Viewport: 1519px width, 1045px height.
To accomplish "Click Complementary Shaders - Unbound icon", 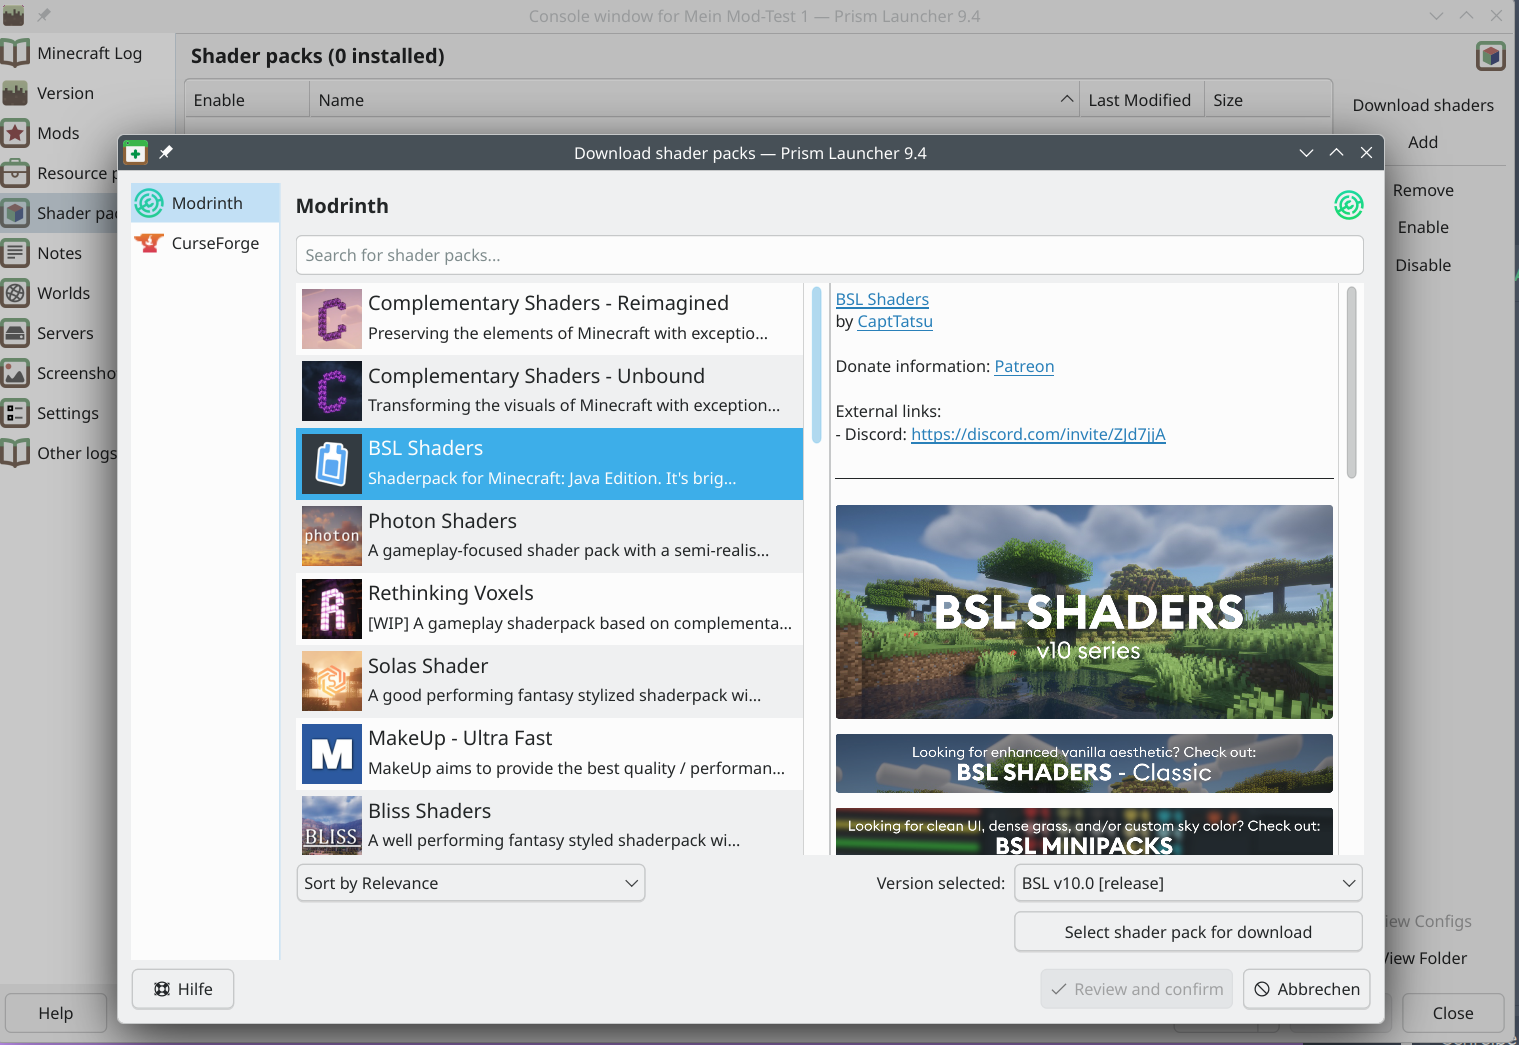I will pos(332,391).
